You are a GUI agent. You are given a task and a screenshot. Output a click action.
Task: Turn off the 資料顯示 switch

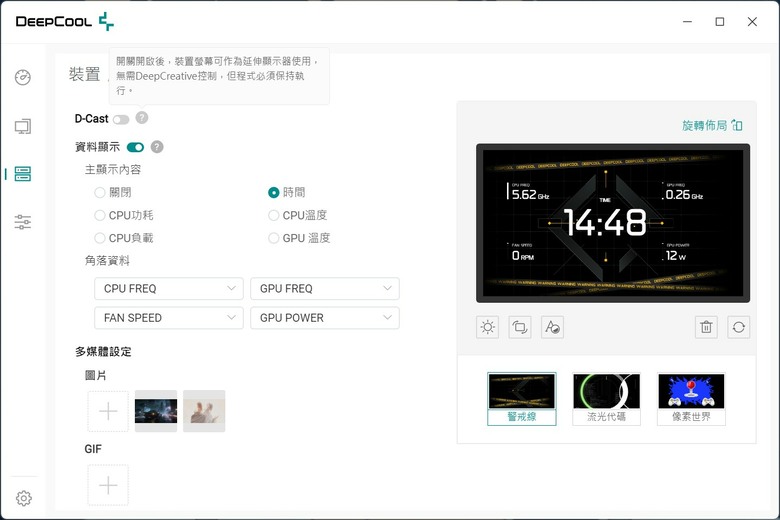coord(135,147)
